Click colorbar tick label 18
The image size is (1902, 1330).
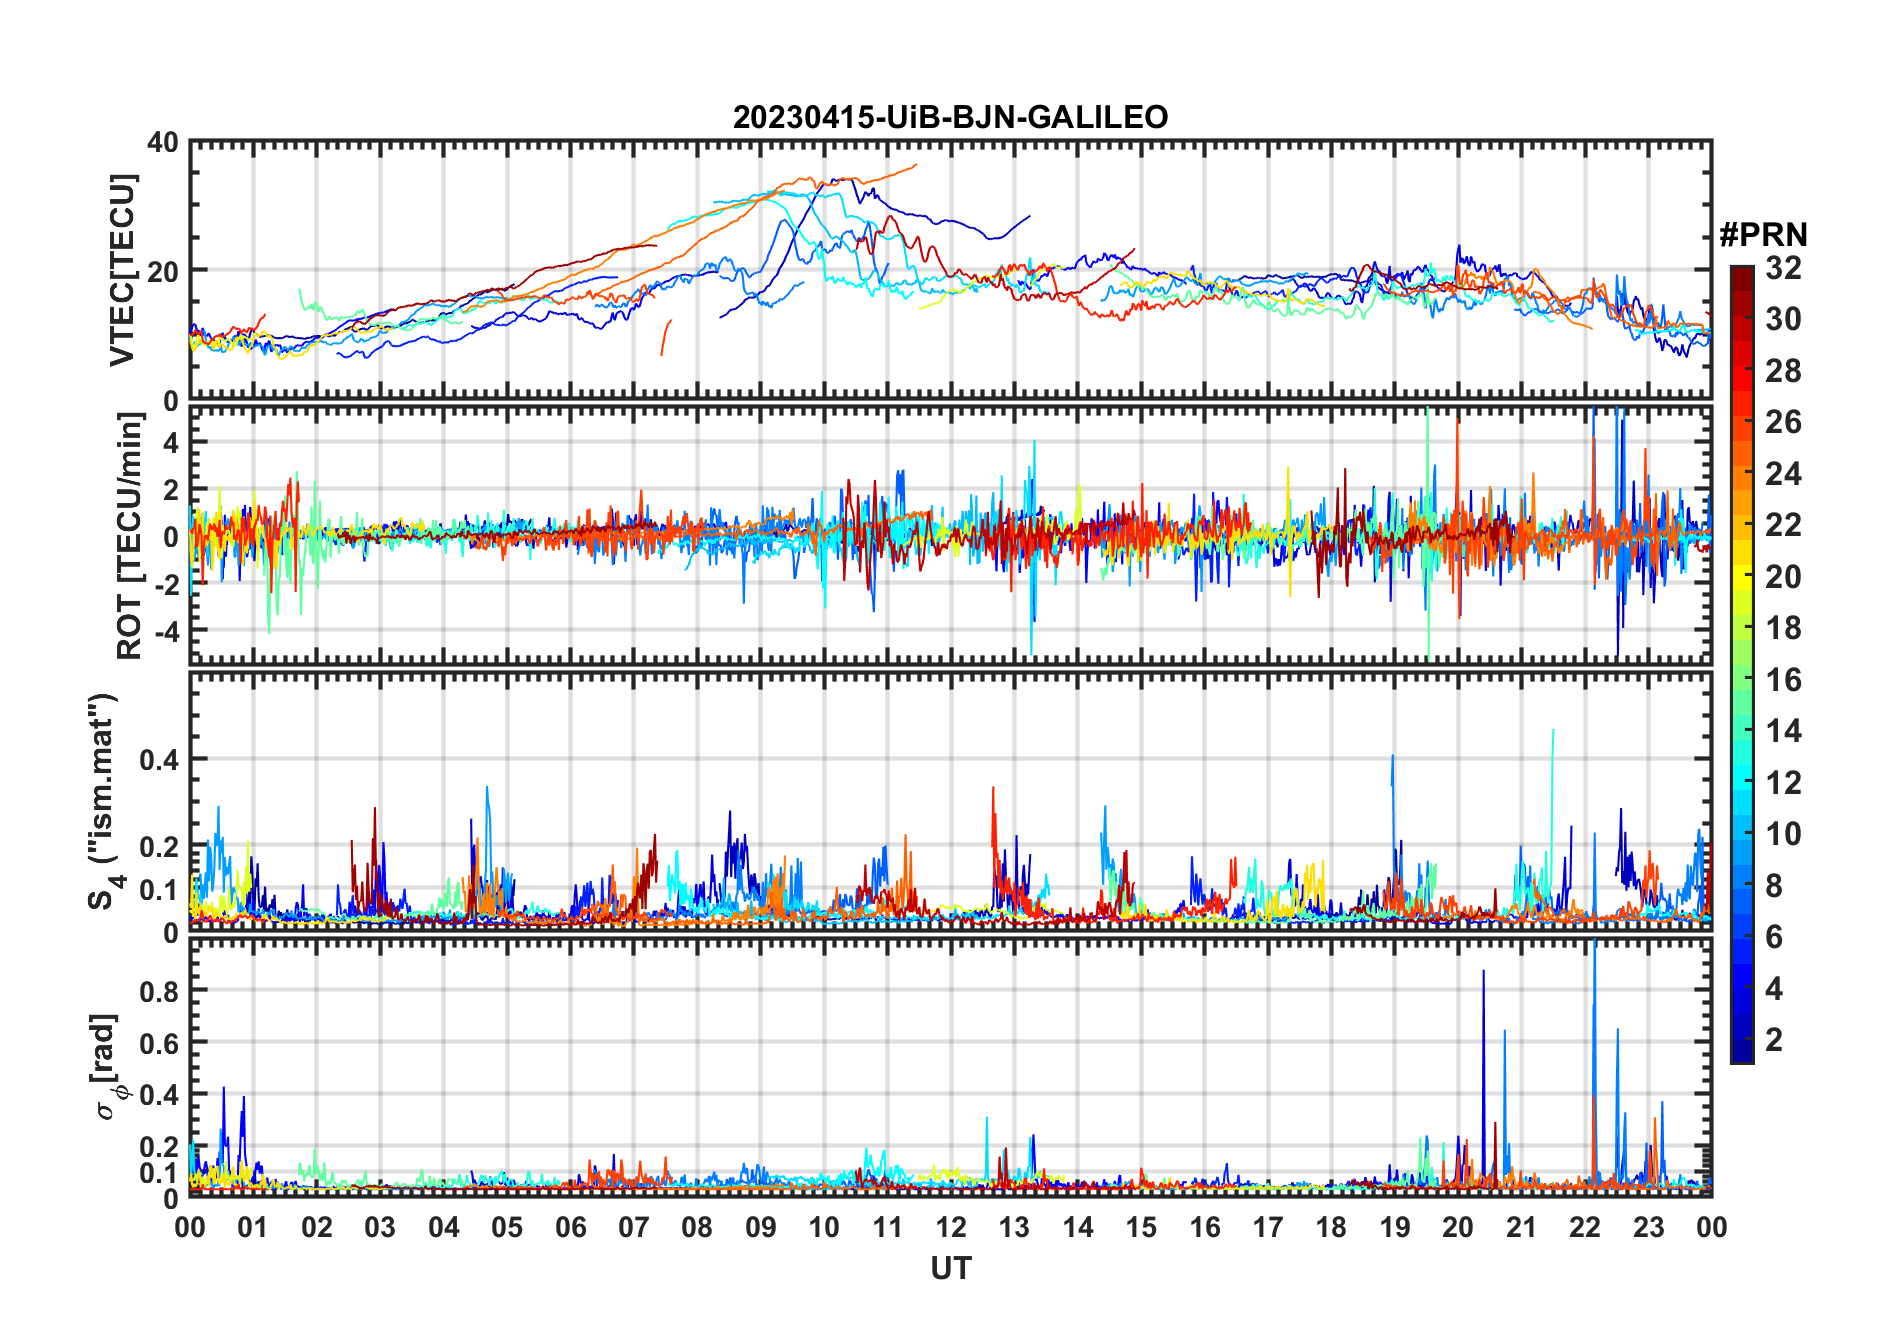[1783, 628]
